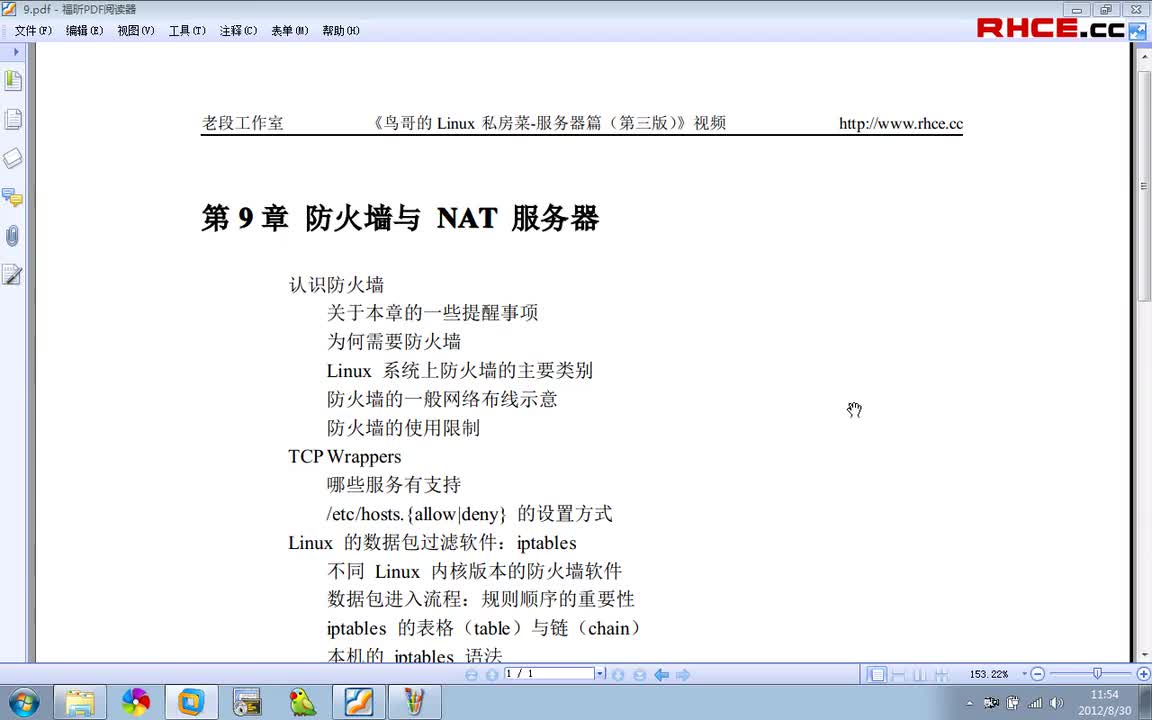This screenshot has height=720, width=1152.
Task: Click the vertical scrollbar up arrow
Action: coord(1144,56)
